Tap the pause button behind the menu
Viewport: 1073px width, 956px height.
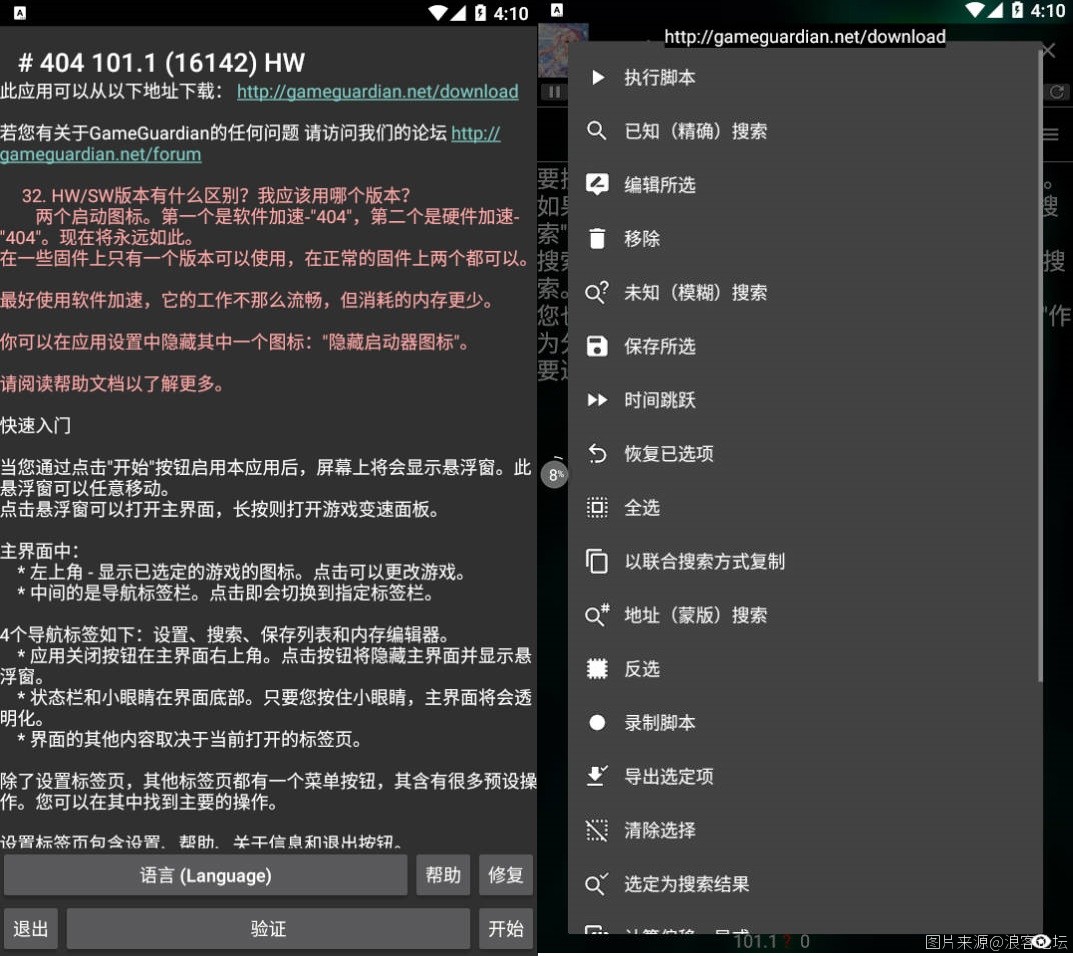(x=554, y=92)
